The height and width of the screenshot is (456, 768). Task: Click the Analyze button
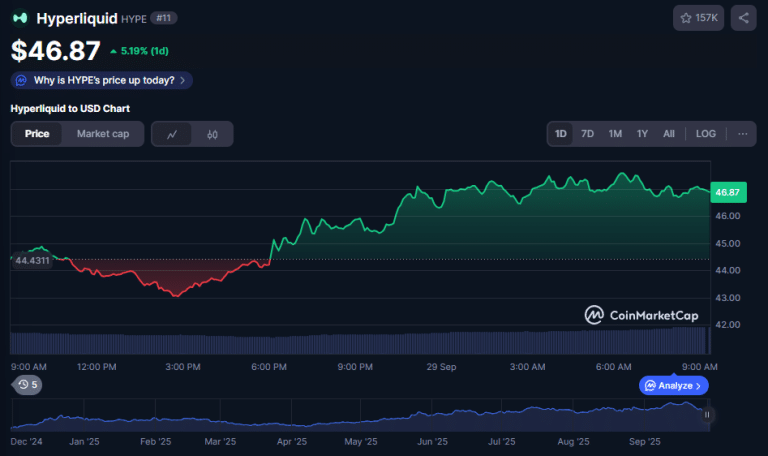coord(674,385)
